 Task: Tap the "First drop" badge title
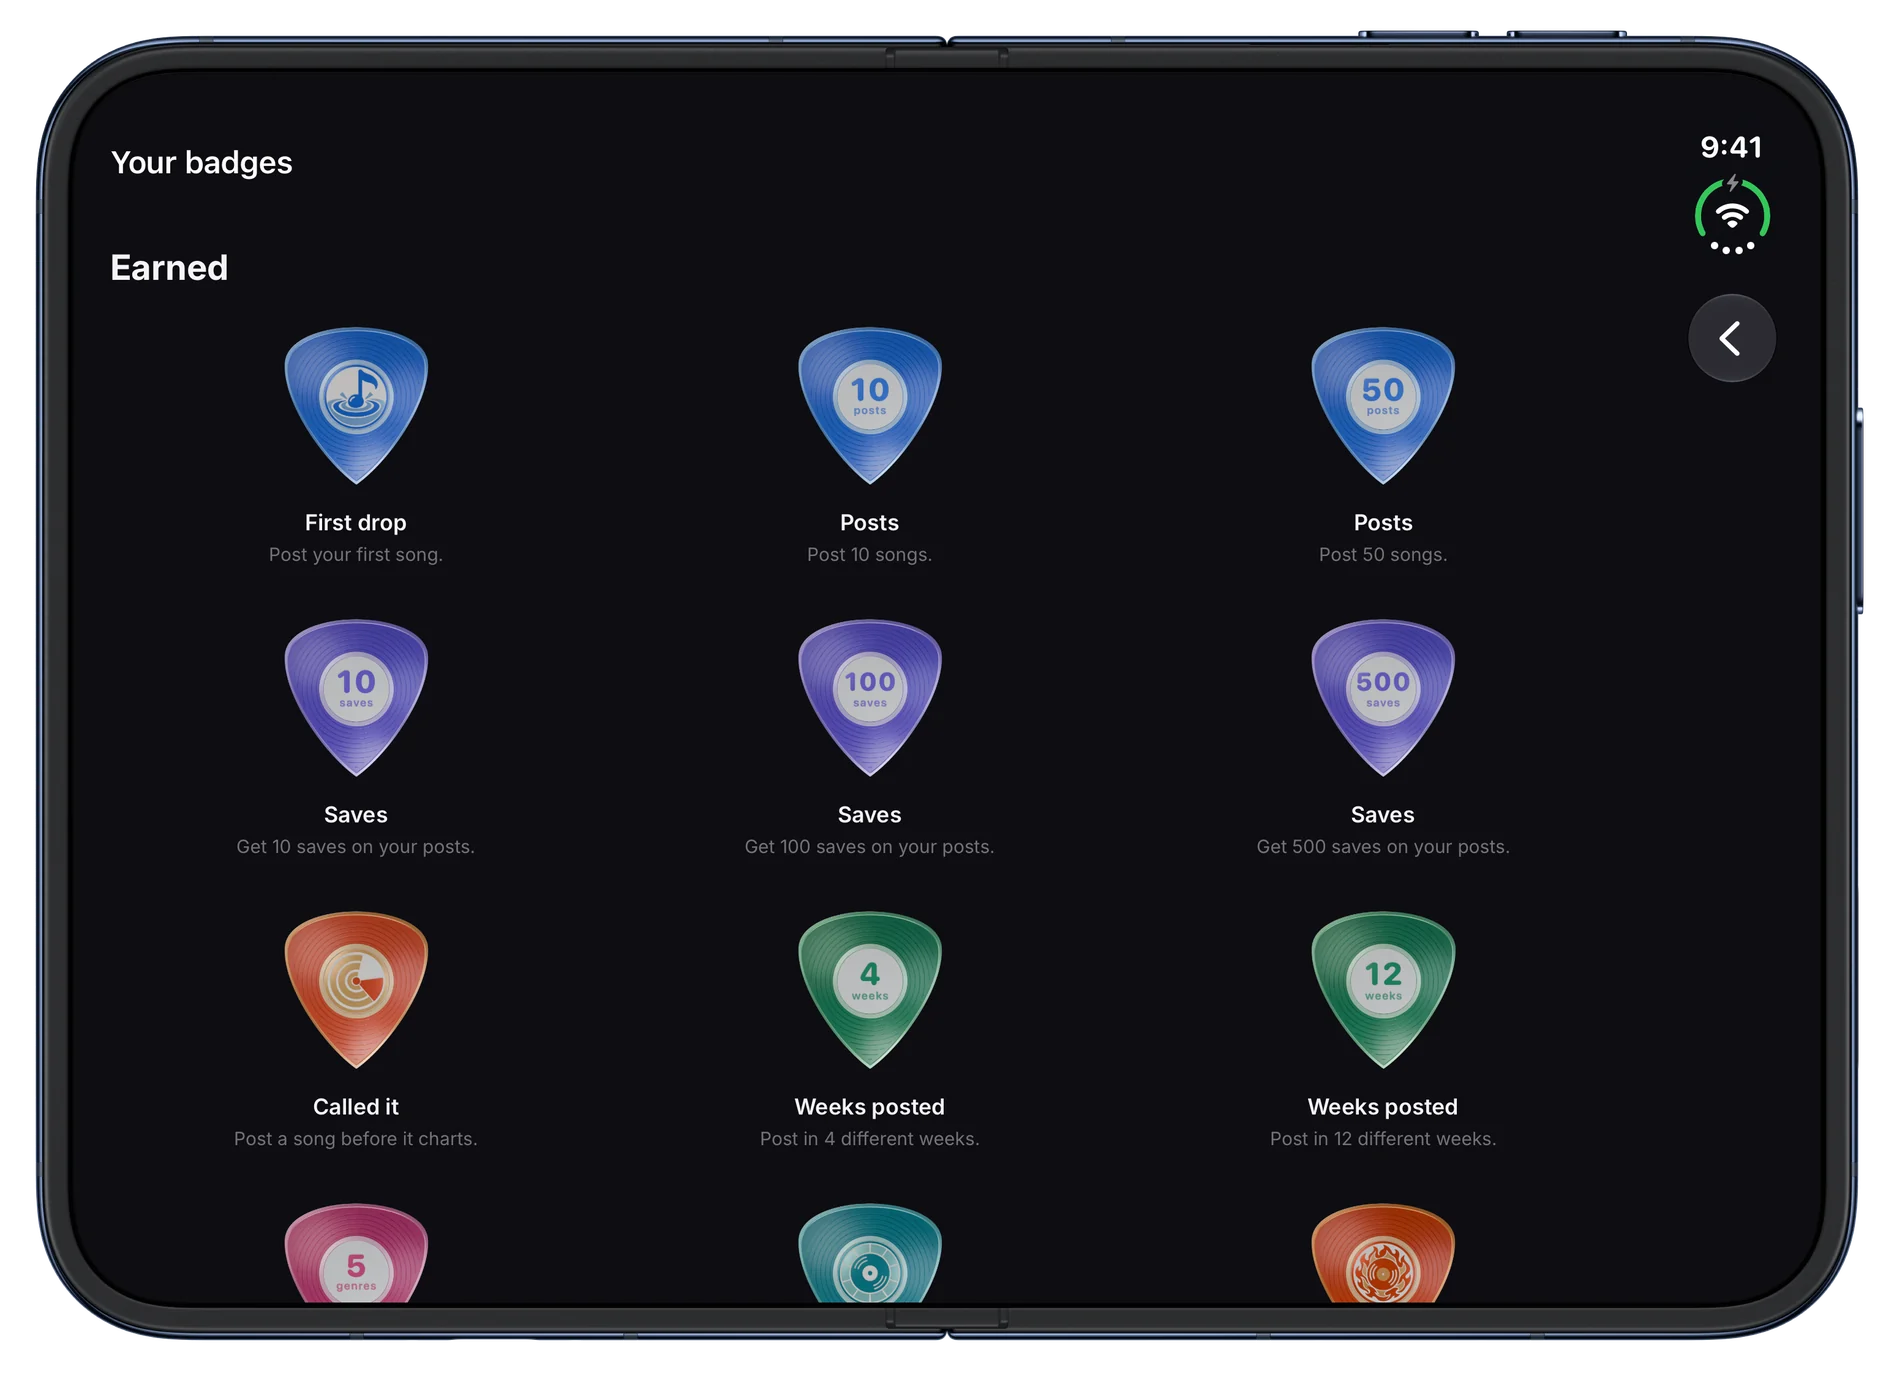(x=356, y=523)
